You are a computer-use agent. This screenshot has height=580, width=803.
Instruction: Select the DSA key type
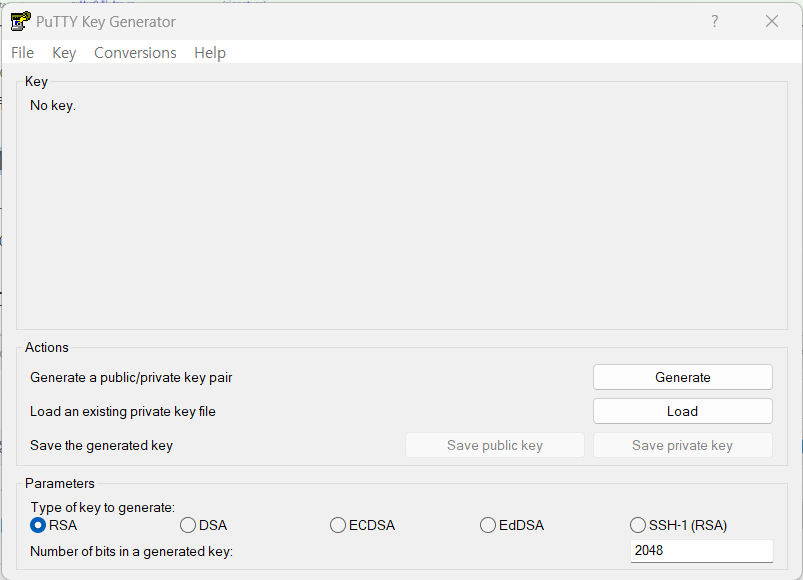203,525
